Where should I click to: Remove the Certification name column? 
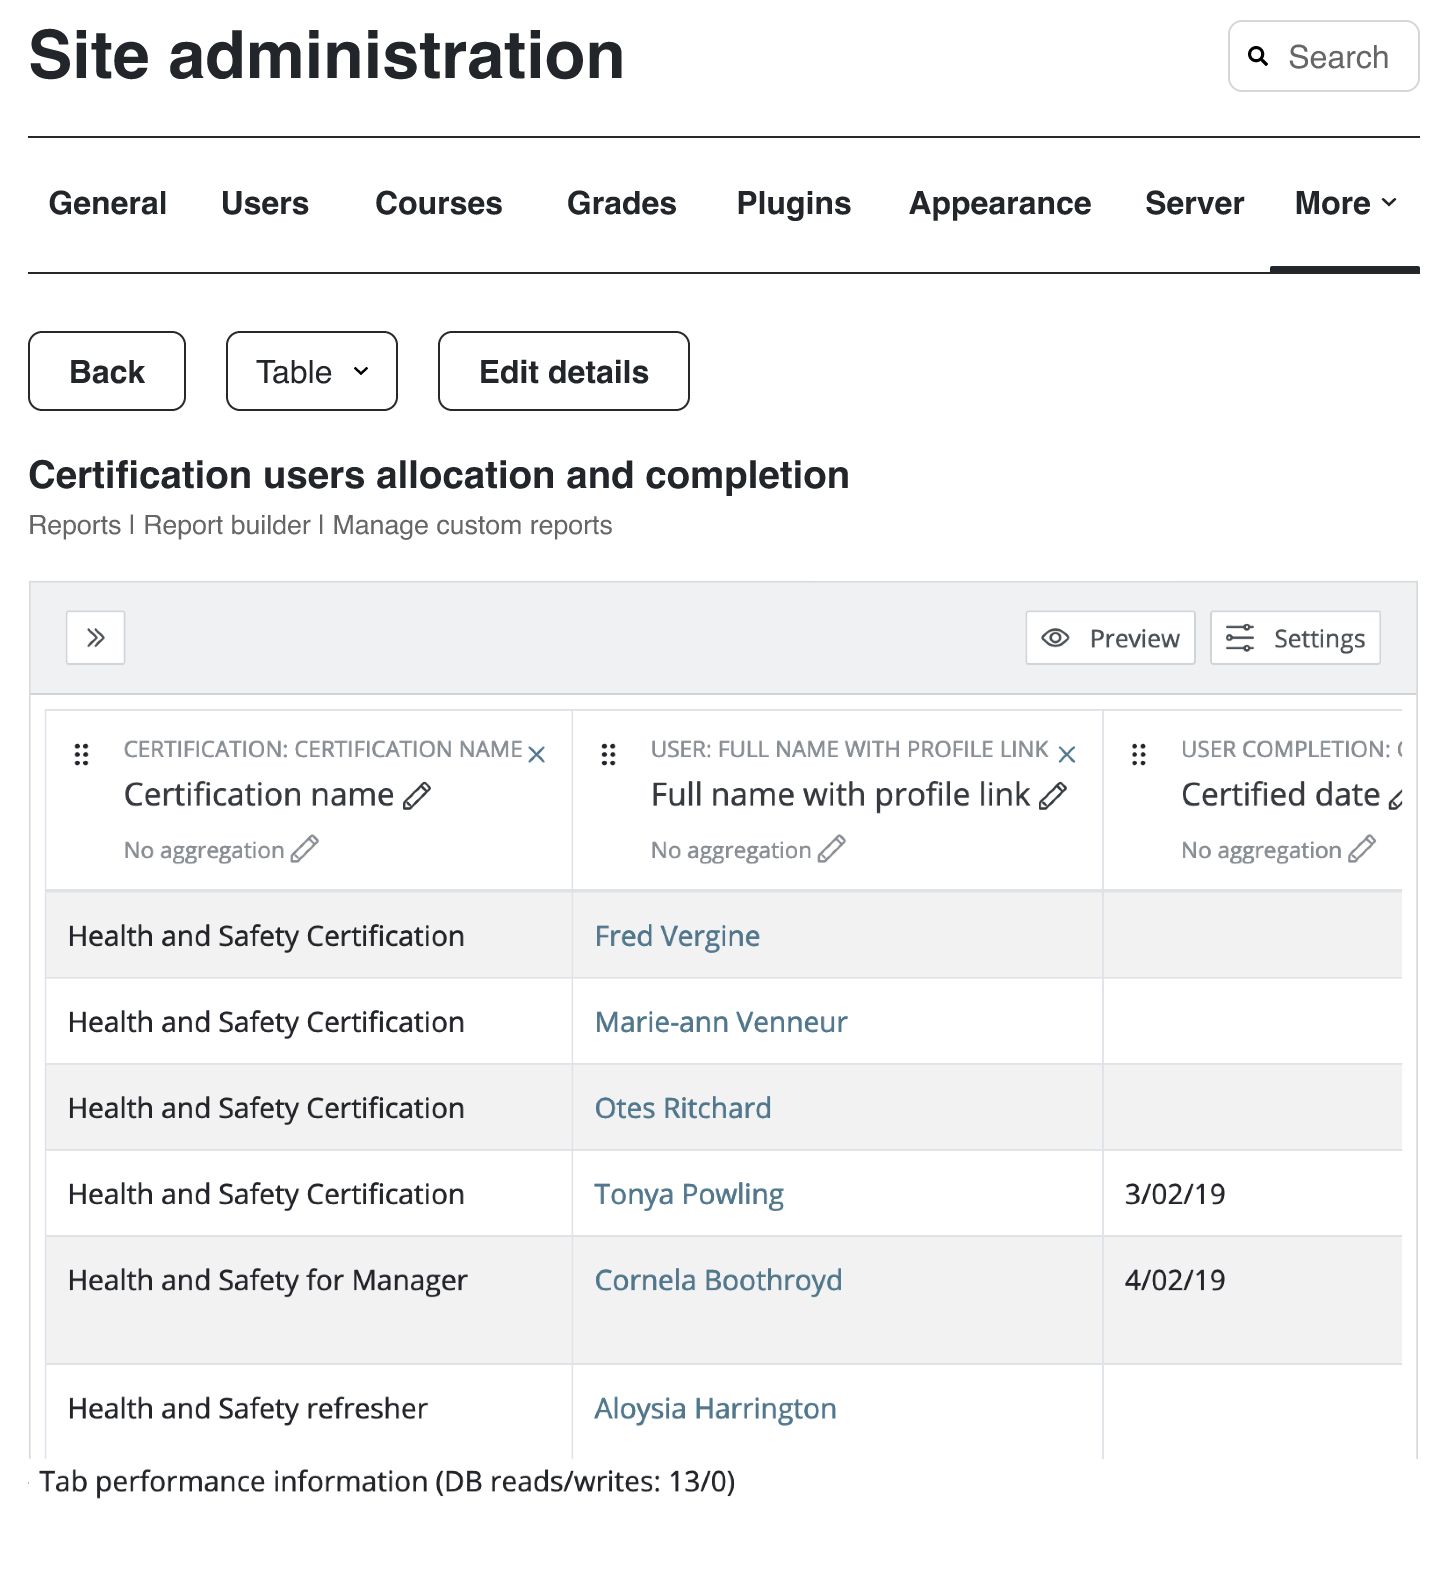pos(537,754)
